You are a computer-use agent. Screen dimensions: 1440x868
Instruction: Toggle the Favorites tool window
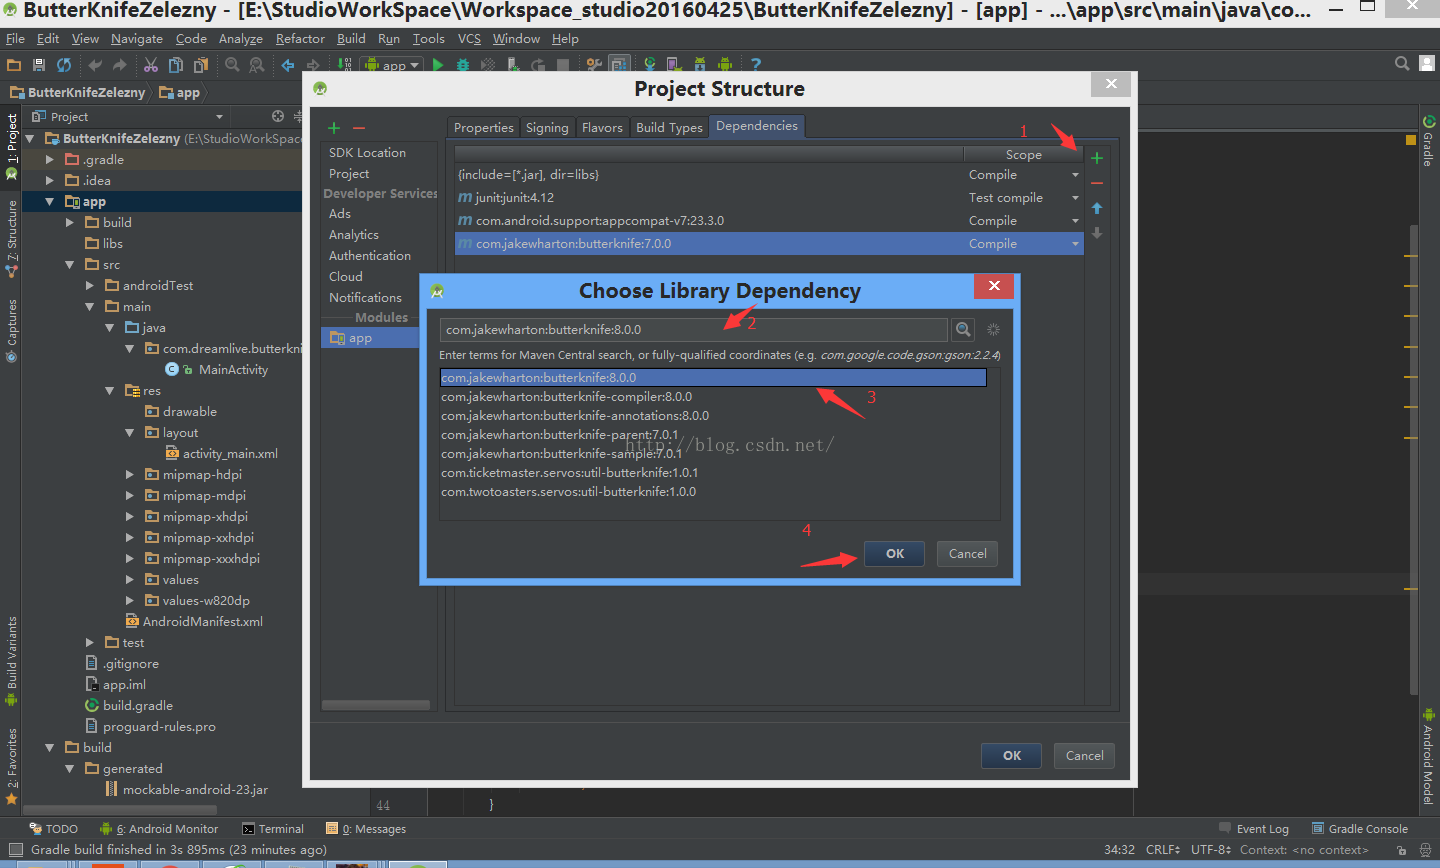pos(12,766)
